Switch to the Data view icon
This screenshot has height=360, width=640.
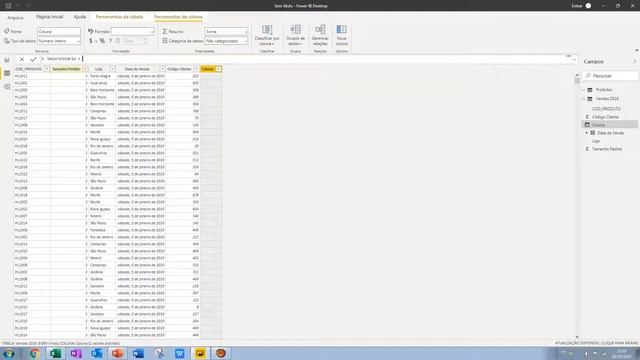(x=7, y=73)
